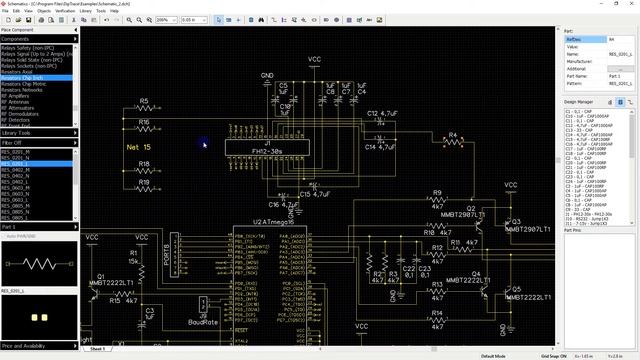Click the Print icon in toolbar
The height and width of the screenshot is (360, 640).
pyautogui.click(x=41, y=20)
